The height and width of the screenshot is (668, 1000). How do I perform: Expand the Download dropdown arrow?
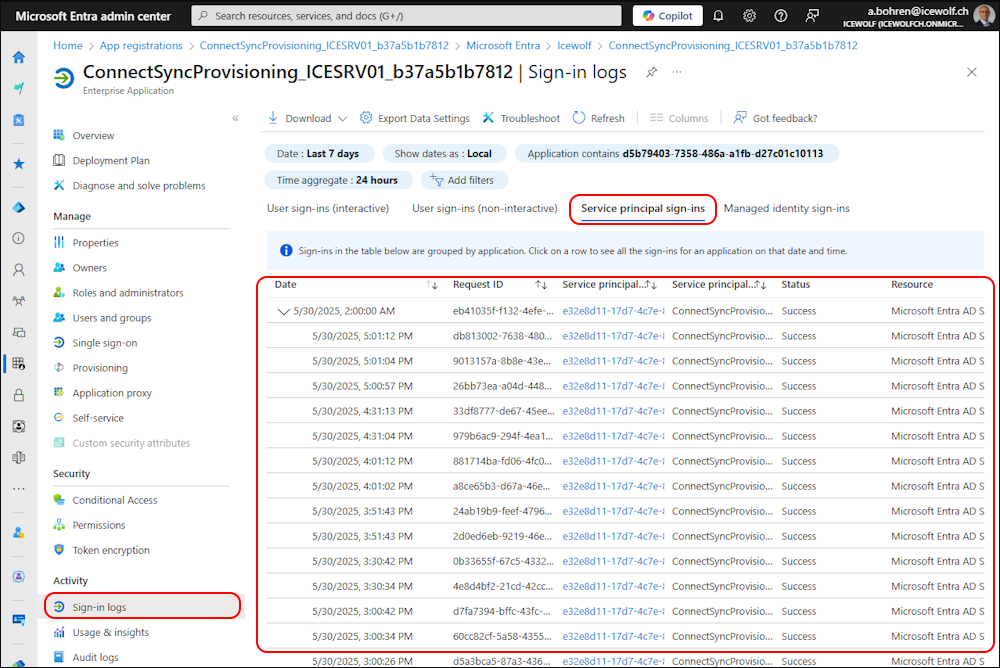pos(342,119)
